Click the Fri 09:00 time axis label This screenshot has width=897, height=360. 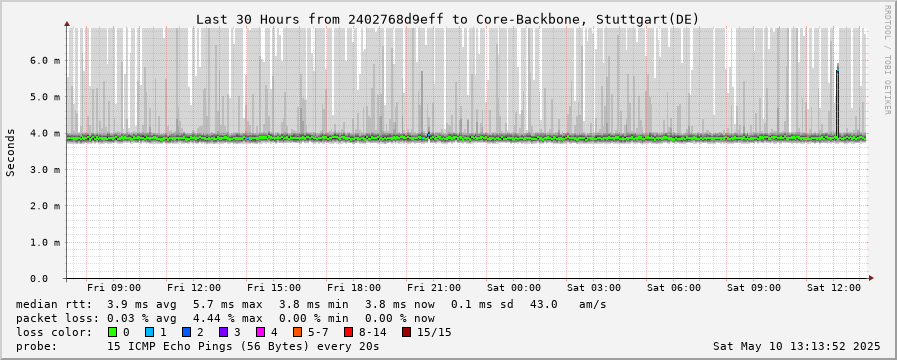pos(114,287)
